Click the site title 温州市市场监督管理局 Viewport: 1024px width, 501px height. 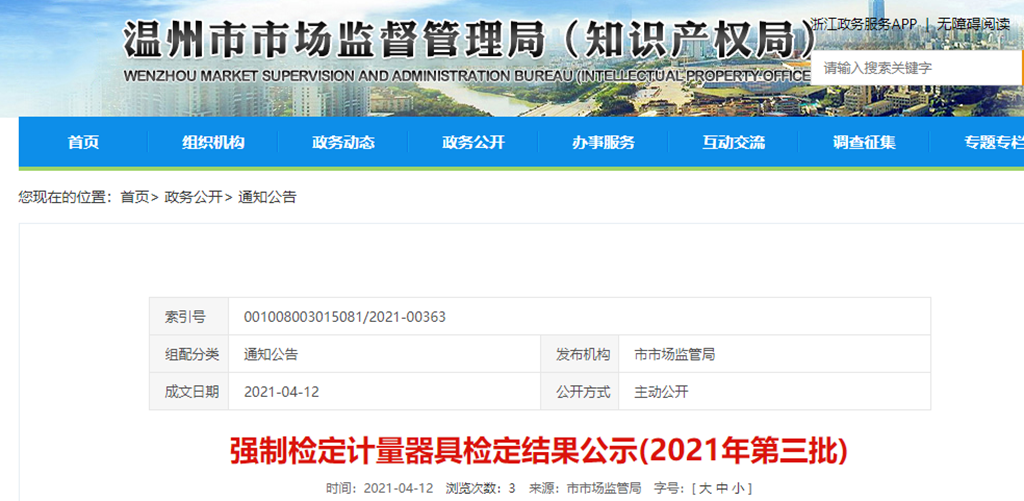pos(334,40)
